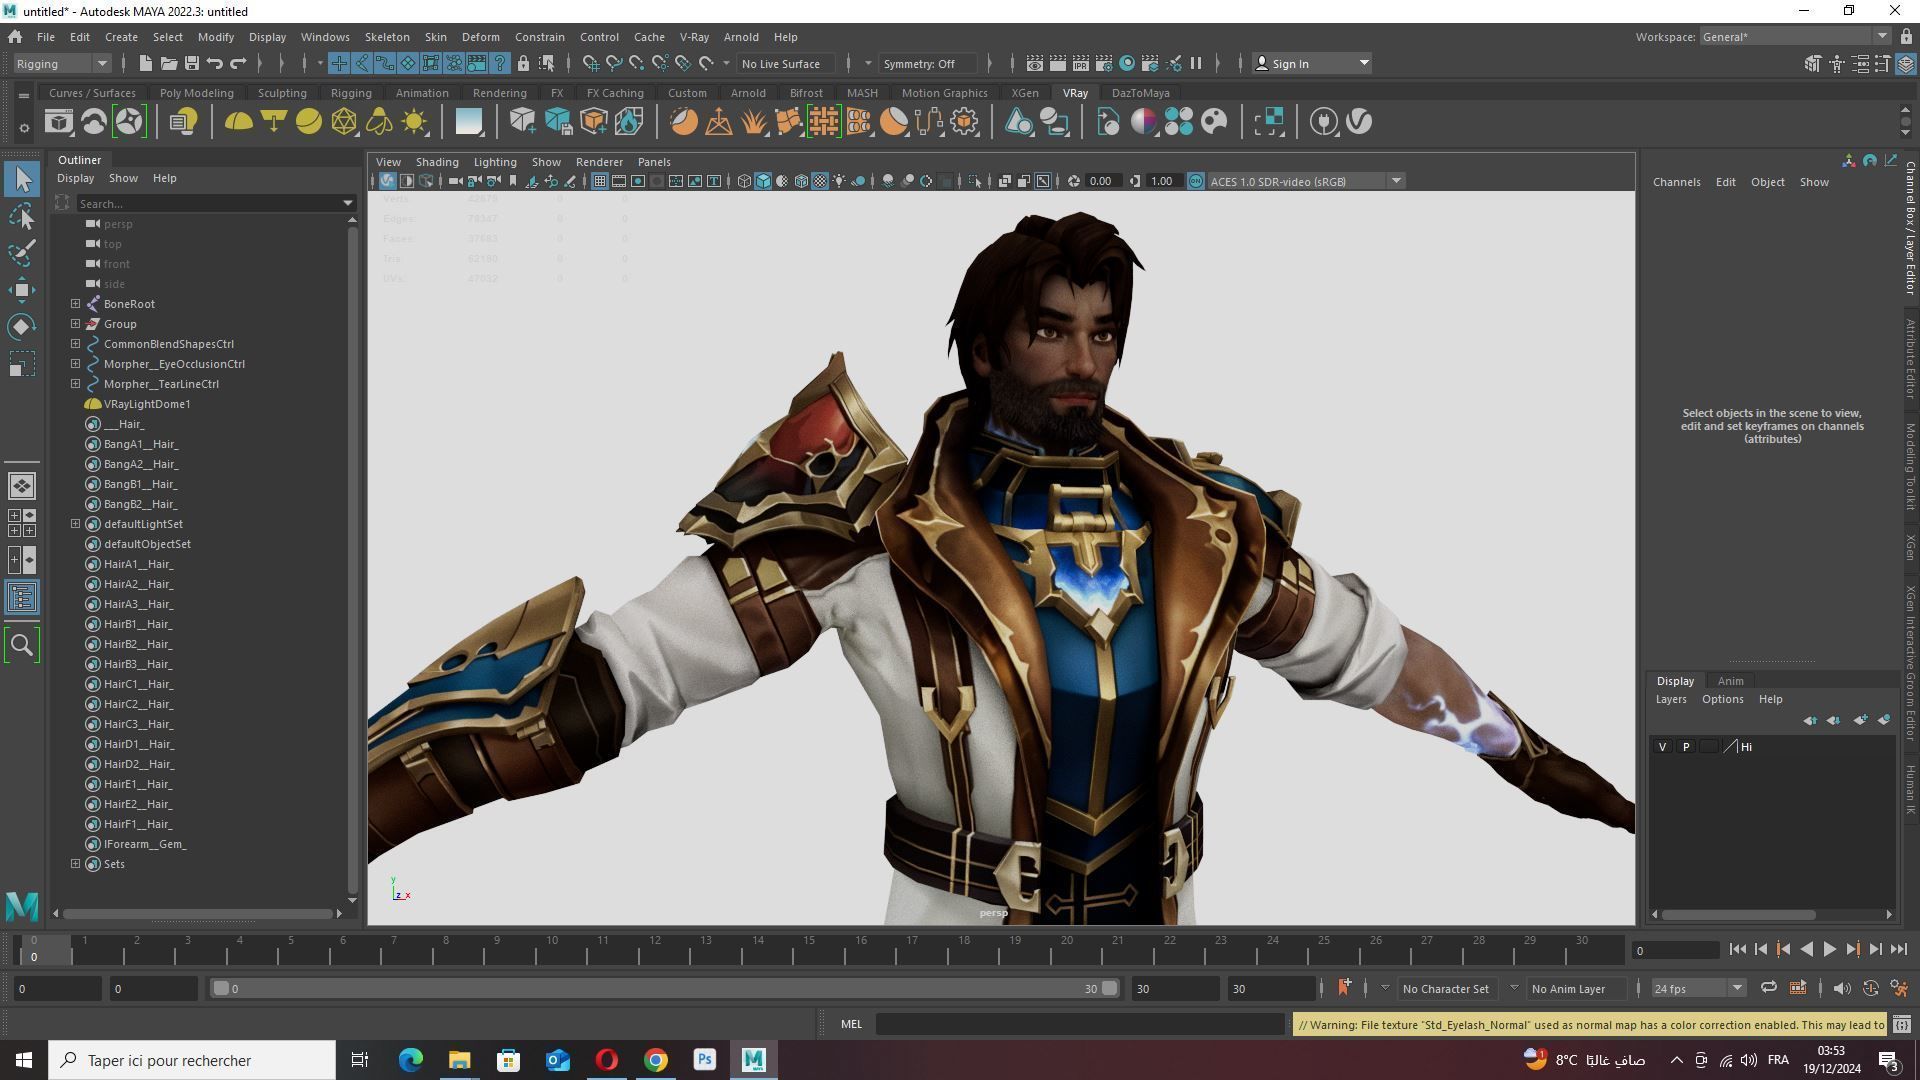Click the range slider end handle
1920x1080 pixels.
[x=1109, y=988]
